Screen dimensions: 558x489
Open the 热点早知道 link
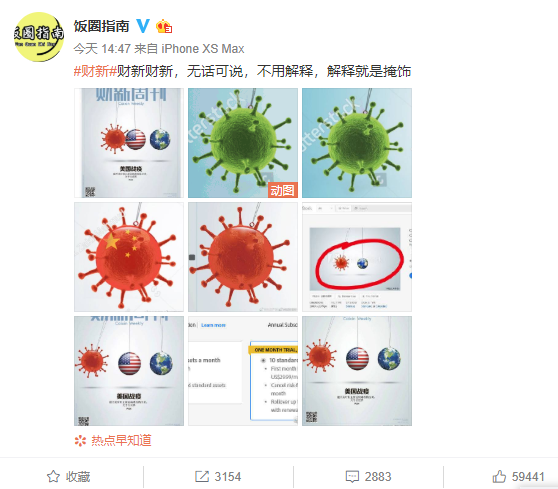coord(121,441)
